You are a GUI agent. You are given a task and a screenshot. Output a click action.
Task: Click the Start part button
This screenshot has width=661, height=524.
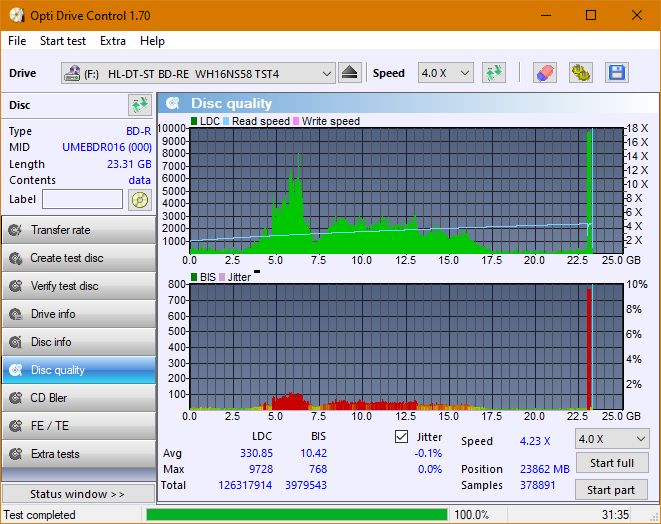pyautogui.click(x=611, y=490)
